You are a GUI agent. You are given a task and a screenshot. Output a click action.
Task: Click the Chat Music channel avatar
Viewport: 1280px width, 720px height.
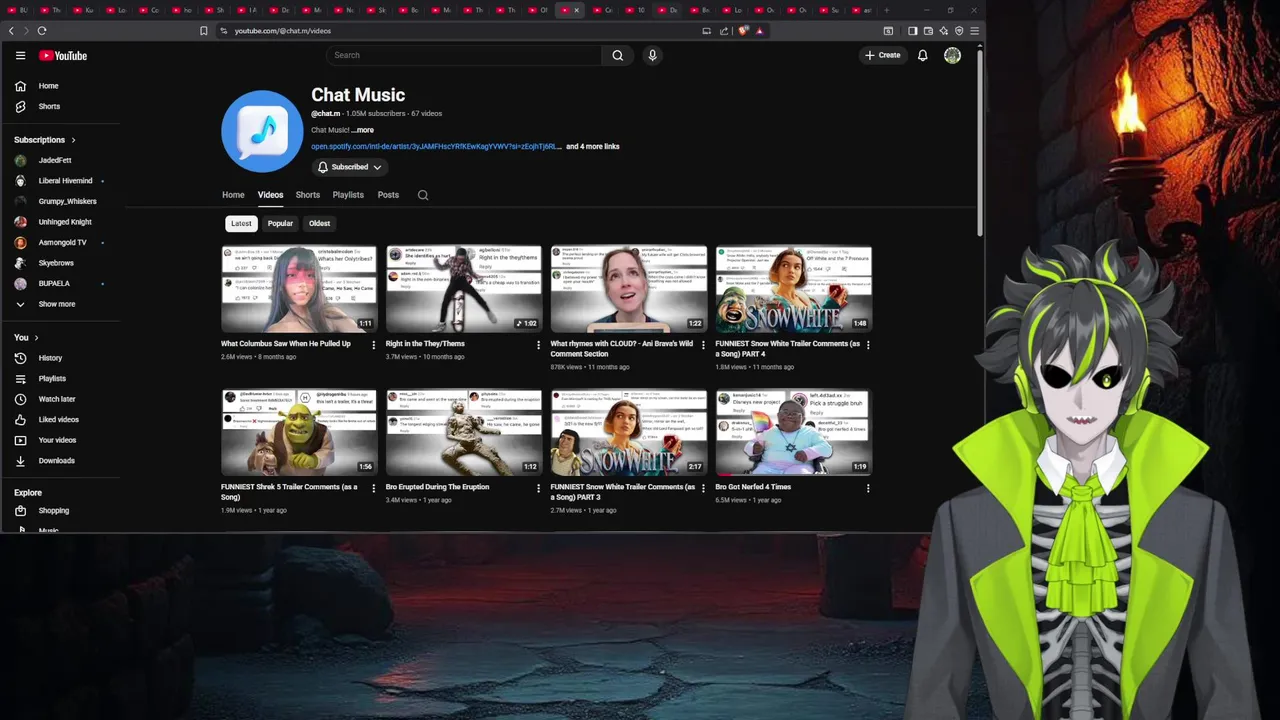(x=262, y=131)
